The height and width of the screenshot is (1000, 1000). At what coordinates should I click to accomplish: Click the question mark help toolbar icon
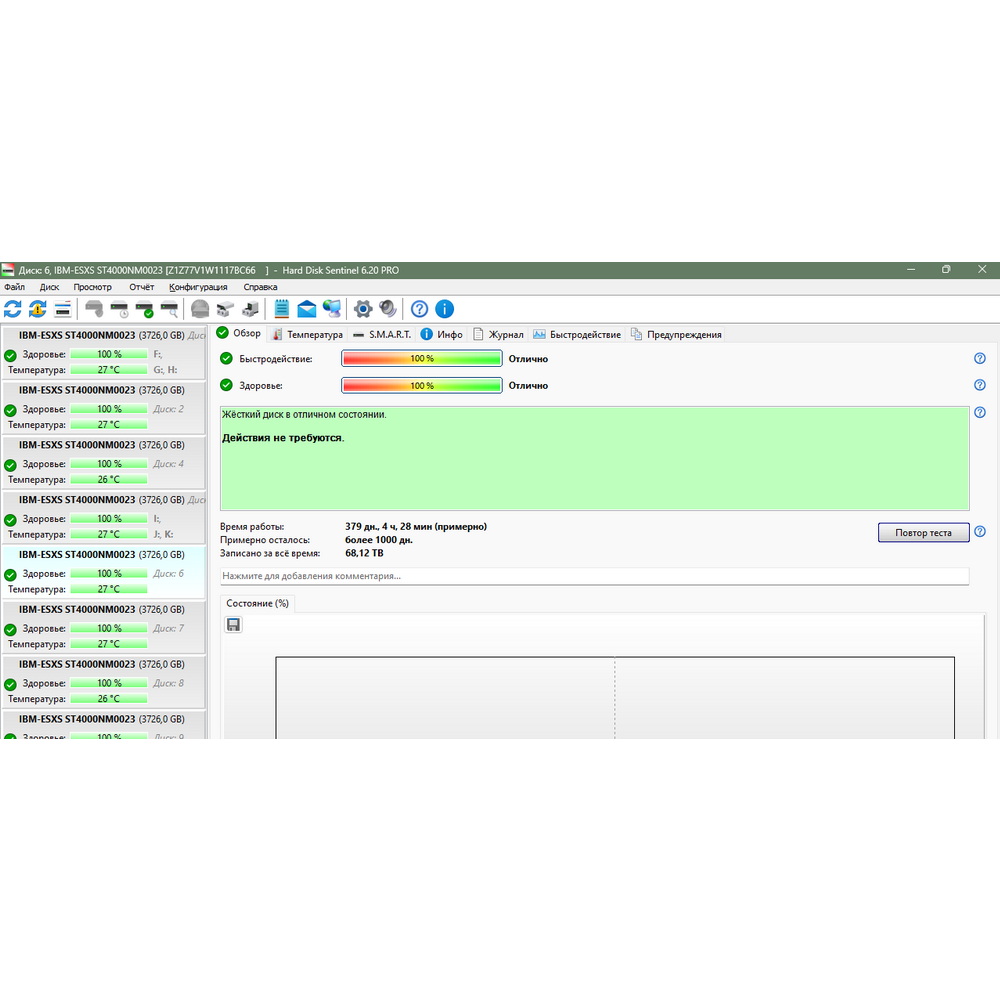click(419, 309)
